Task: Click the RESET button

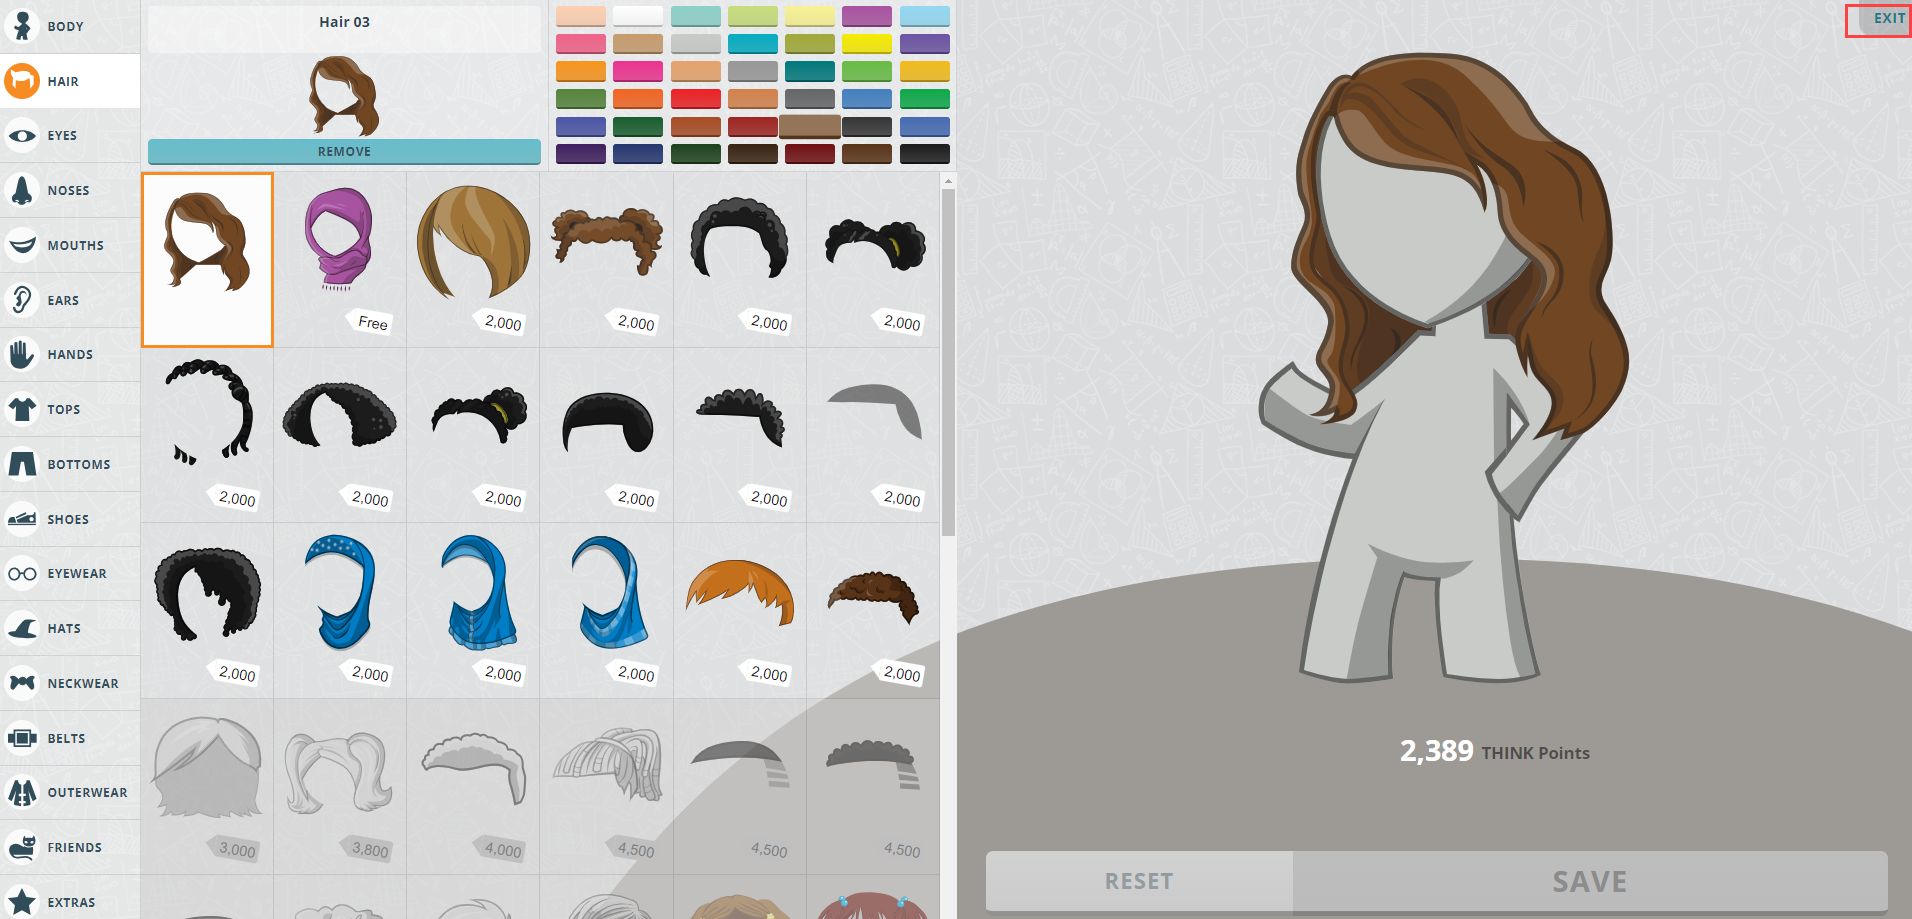Action: (1139, 881)
